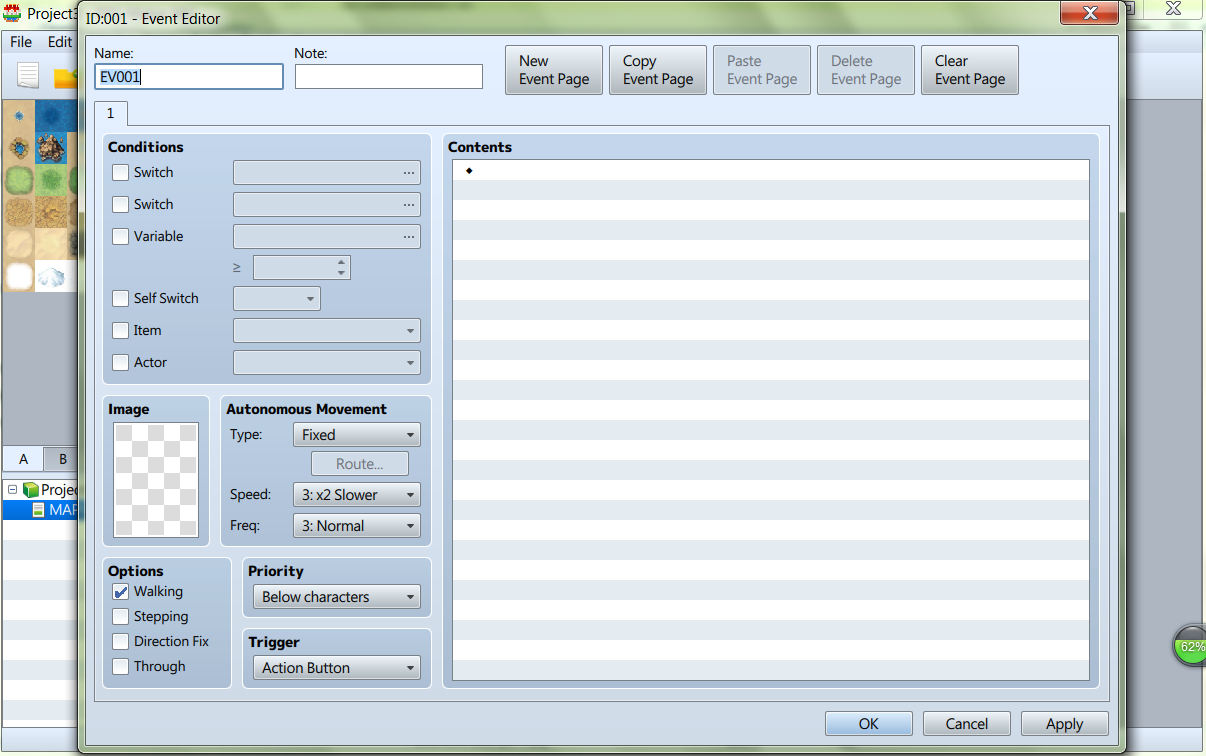This screenshot has height=756, width=1206.
Task: Open the Item condition dropdown
Action: (327, 331)
